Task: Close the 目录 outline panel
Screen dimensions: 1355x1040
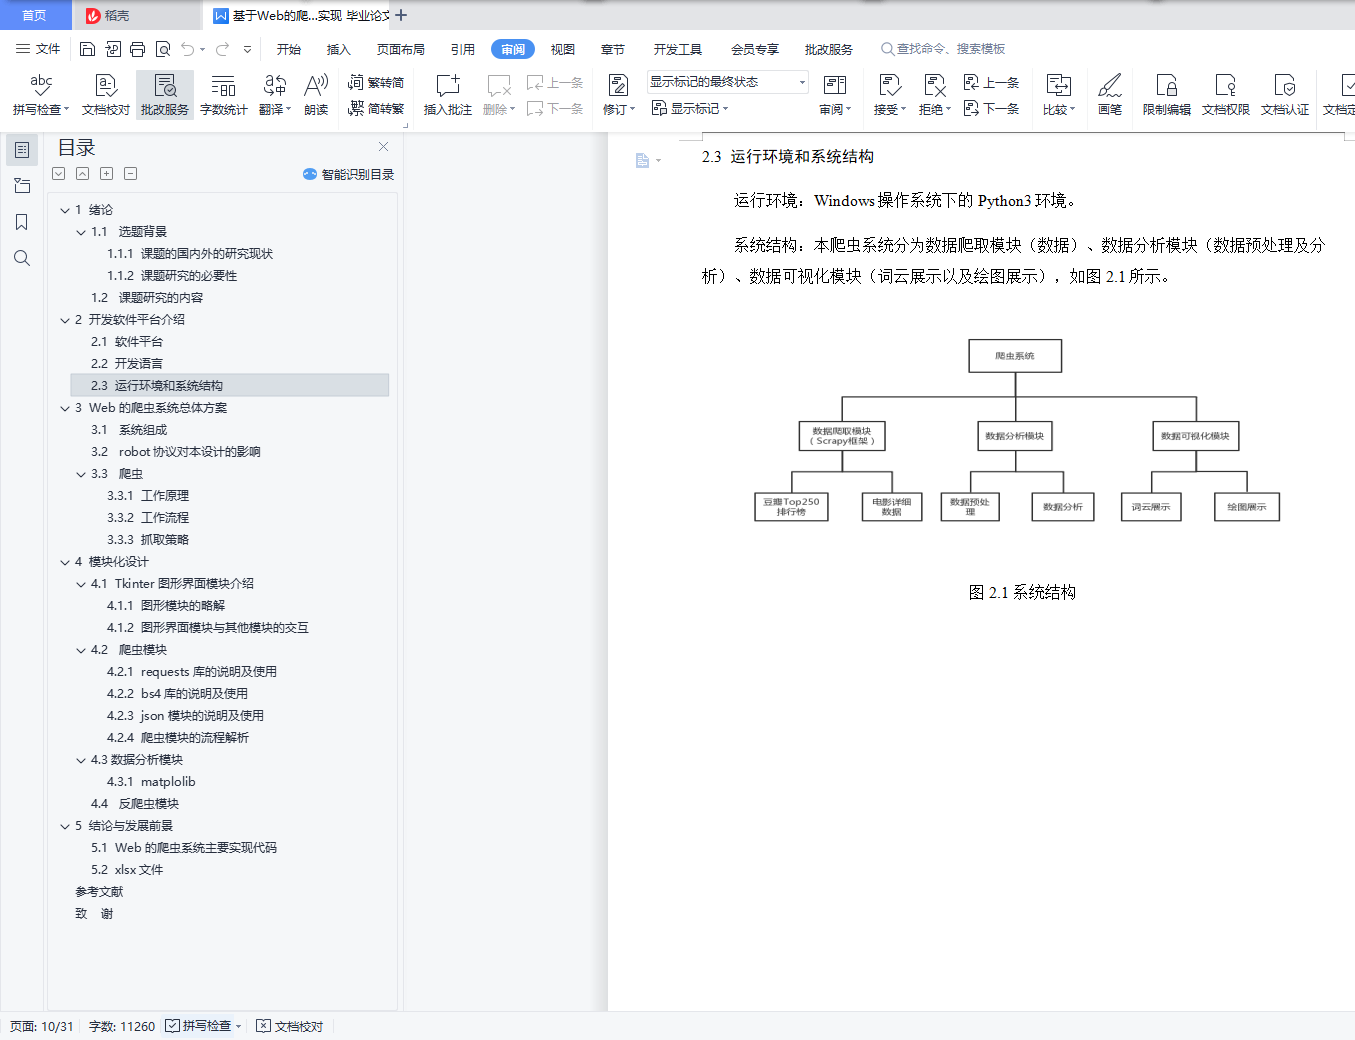Action: 383,146
